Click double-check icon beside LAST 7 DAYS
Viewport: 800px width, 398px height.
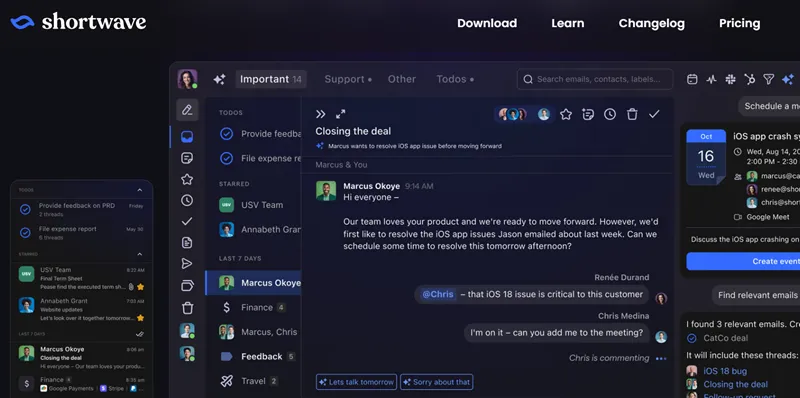[x=140, y=334]
